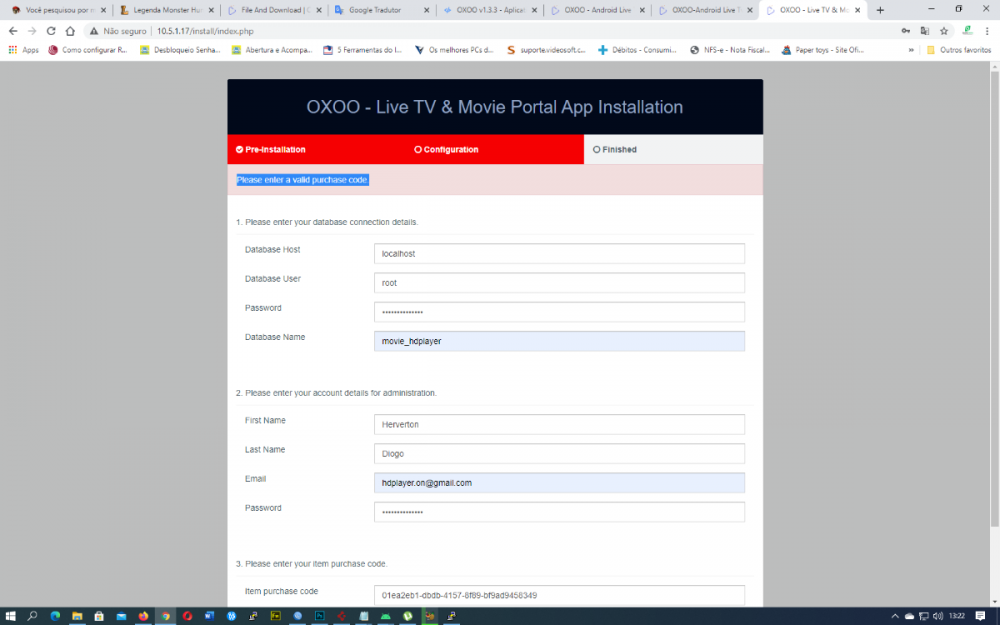Image resolution: width=1000 pixels, height=625 pixels.
Task: Click the Email input field
Action: 559,483
